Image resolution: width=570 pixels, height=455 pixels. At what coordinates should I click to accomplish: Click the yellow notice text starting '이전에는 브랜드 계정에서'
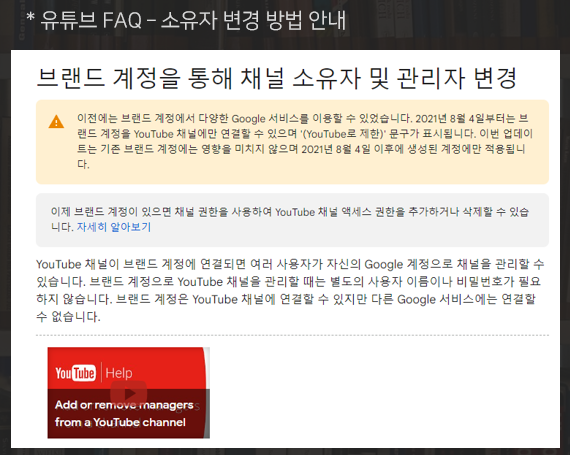(305, 141)
